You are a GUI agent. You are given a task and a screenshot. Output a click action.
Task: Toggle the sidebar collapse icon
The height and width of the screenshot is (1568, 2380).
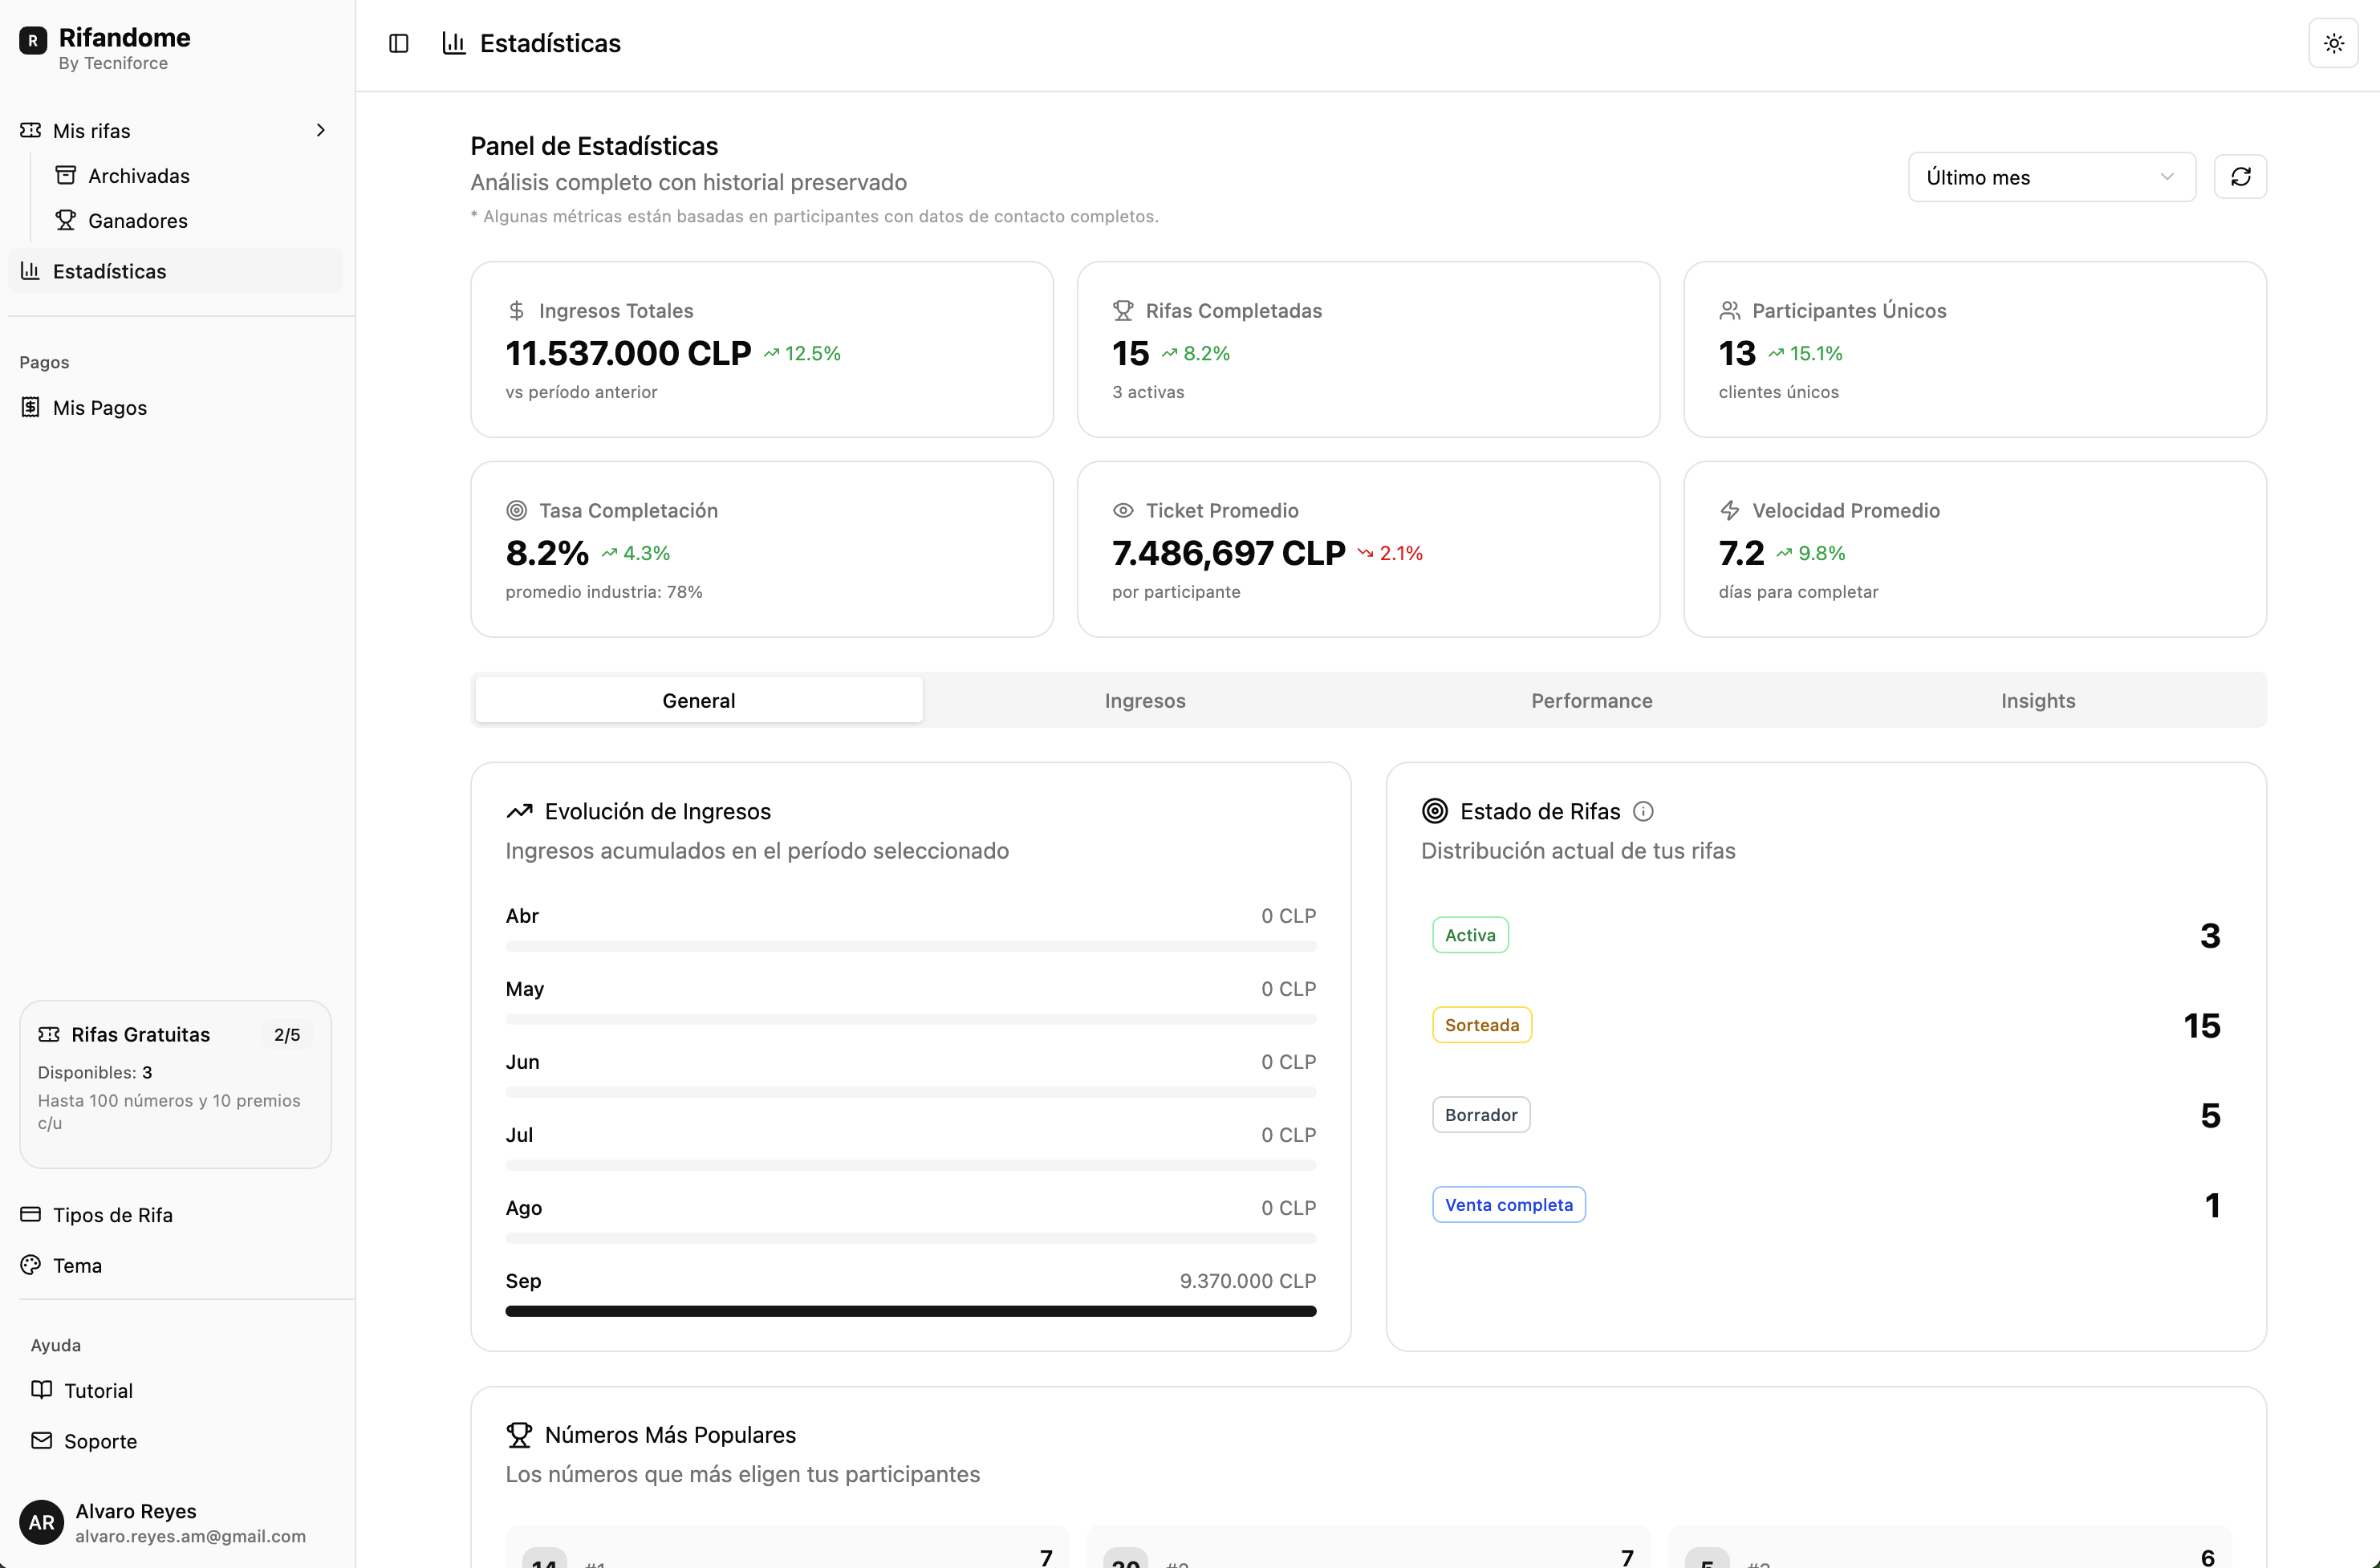pyautogui.click(x=398, y=43)
